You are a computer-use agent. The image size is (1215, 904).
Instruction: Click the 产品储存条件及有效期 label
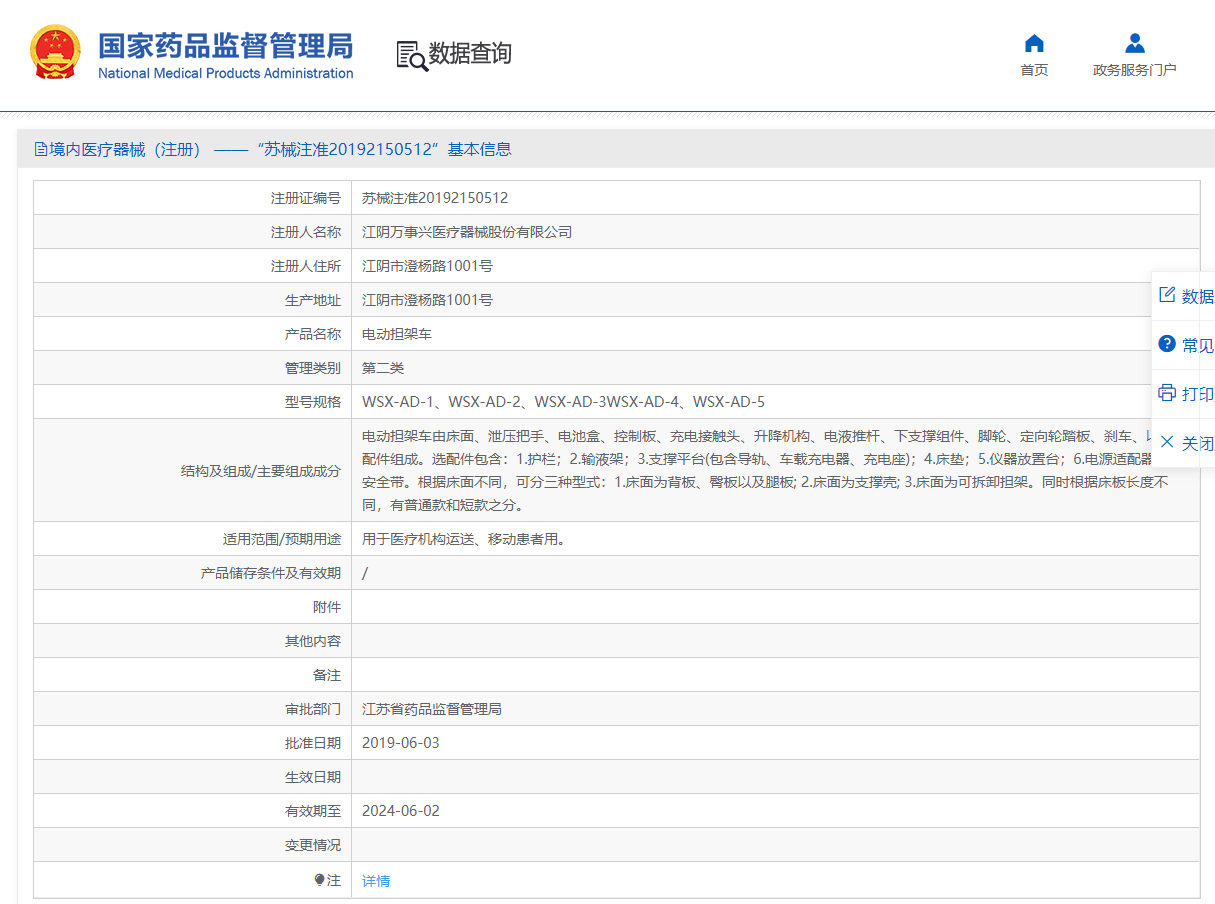tap(271, 573)
